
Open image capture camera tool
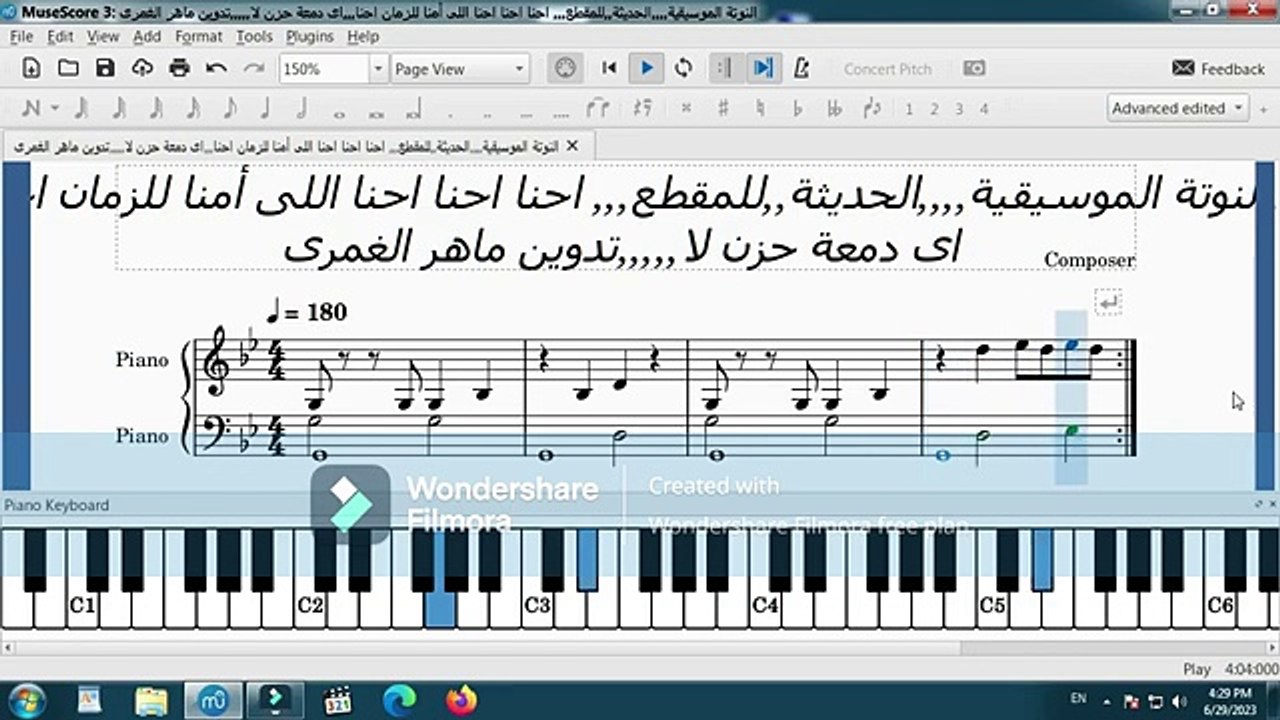pos(973,68)
